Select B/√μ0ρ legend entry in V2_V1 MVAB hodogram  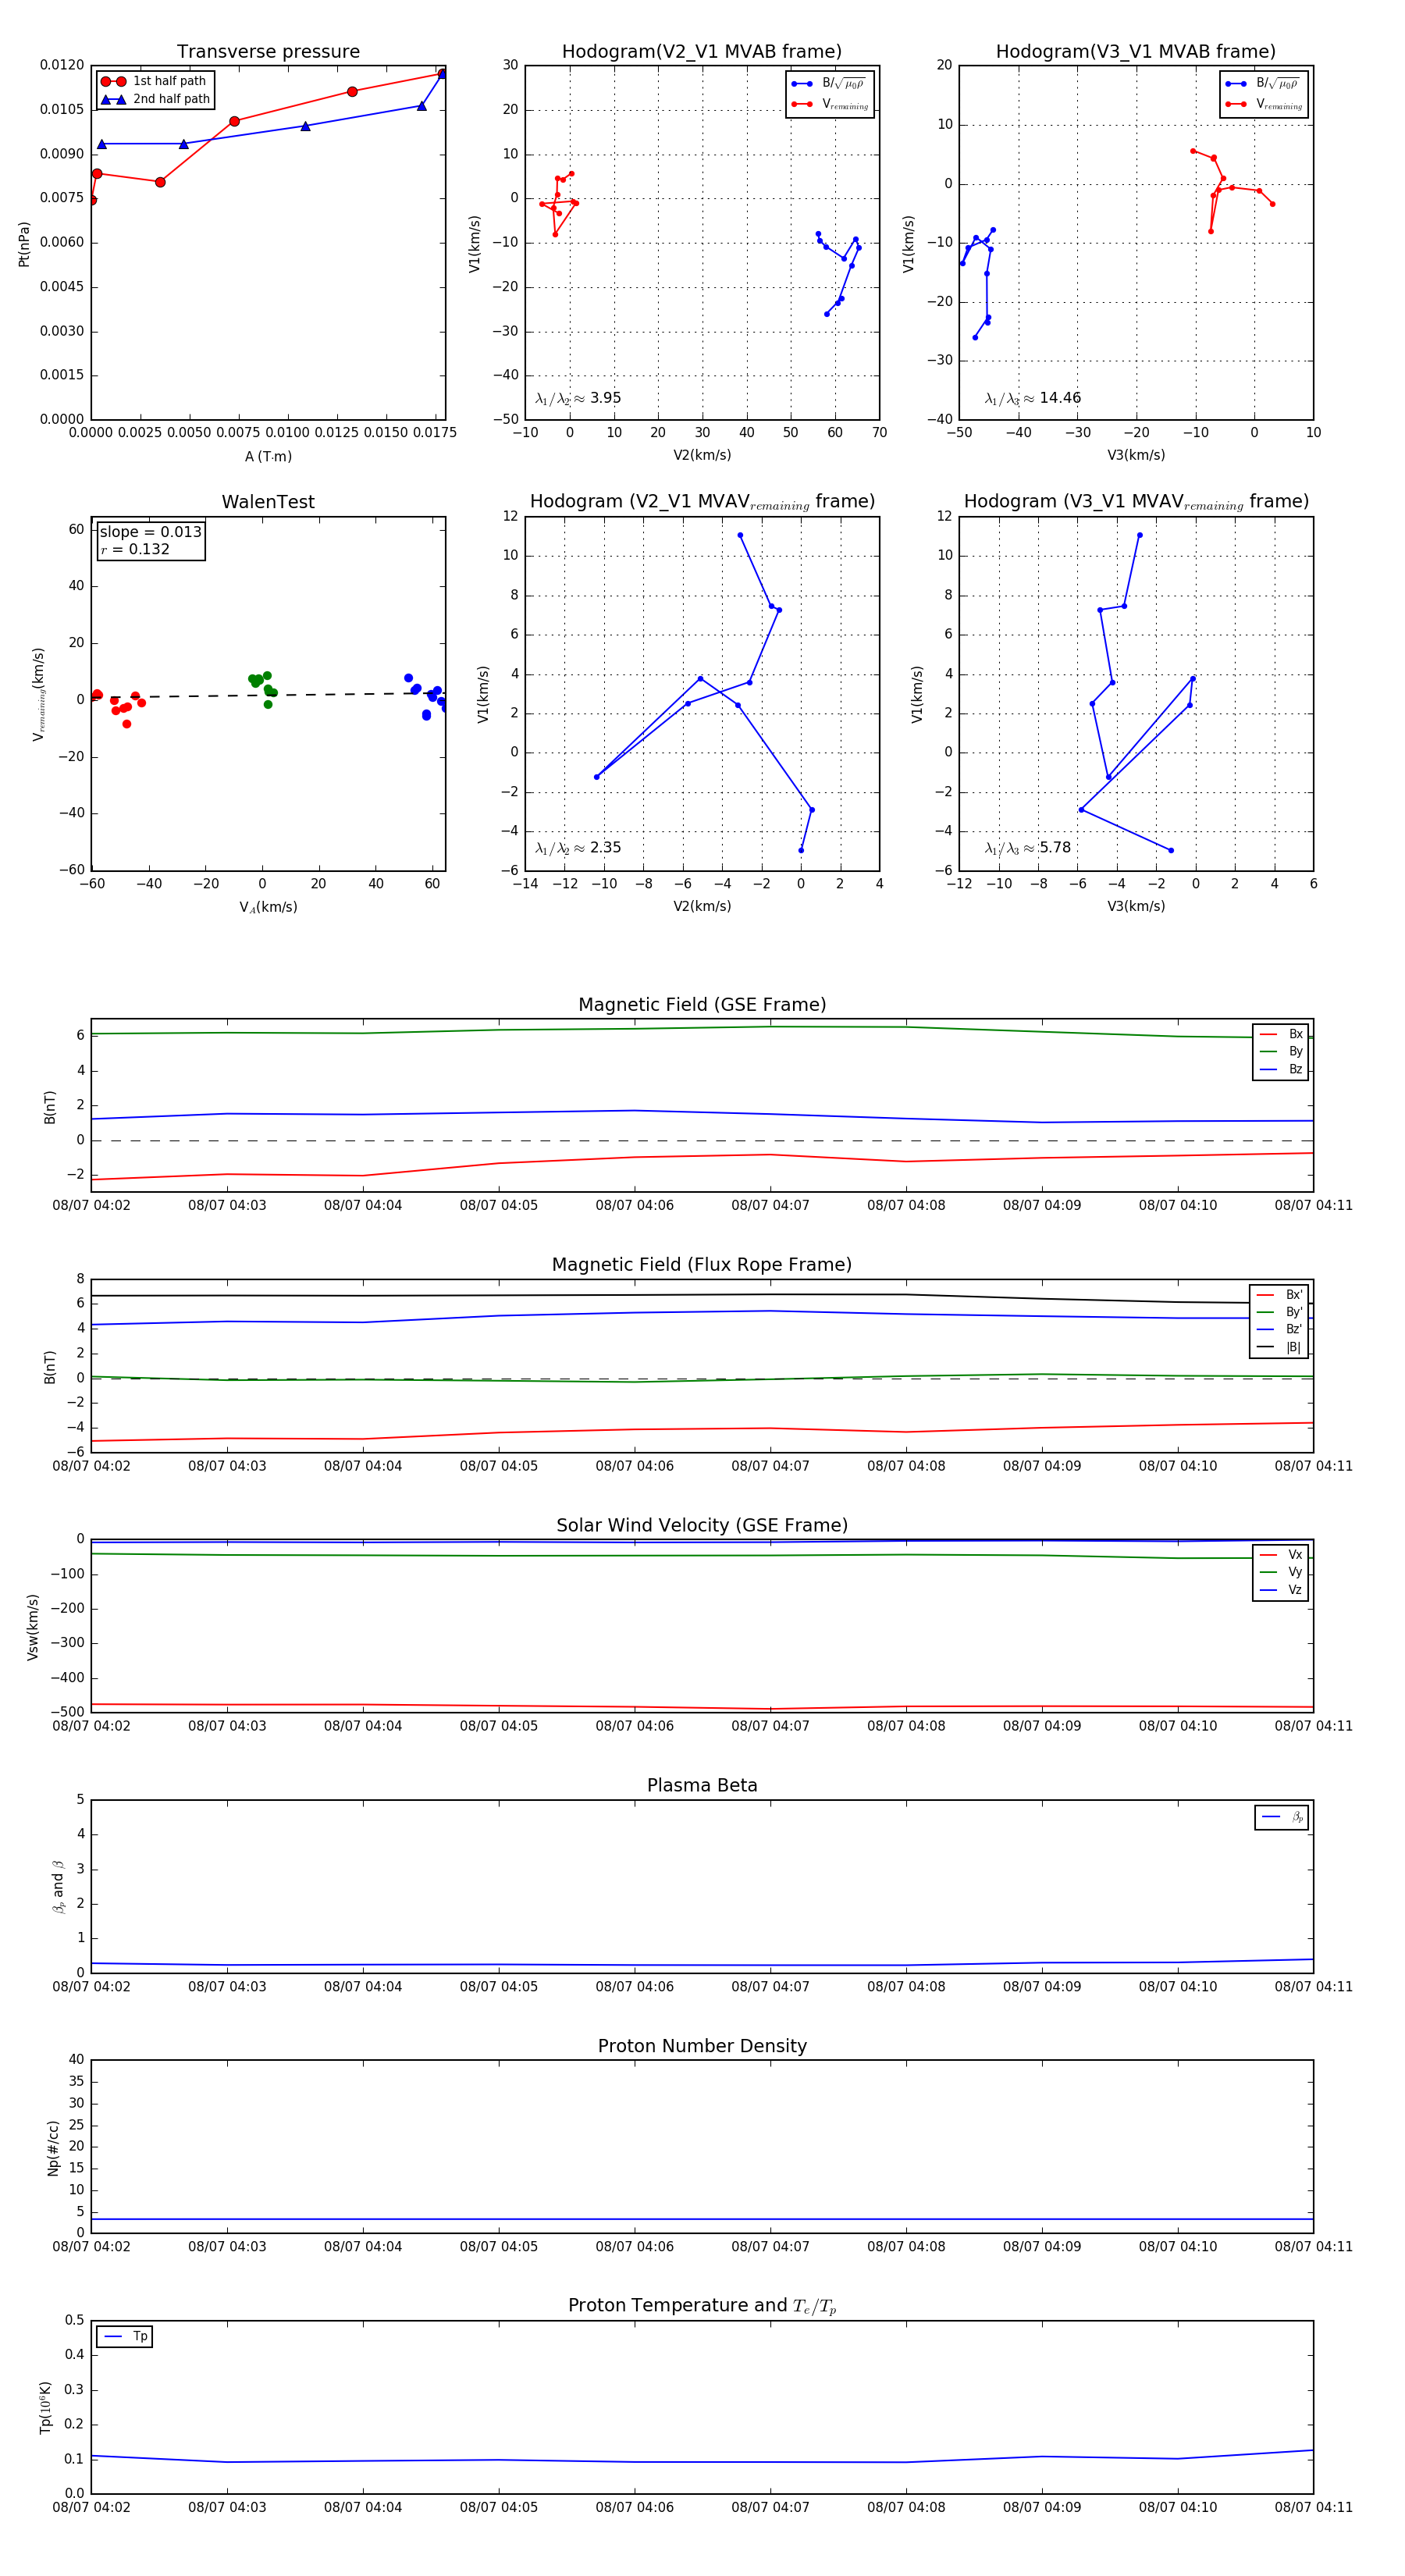coord(829,83)
